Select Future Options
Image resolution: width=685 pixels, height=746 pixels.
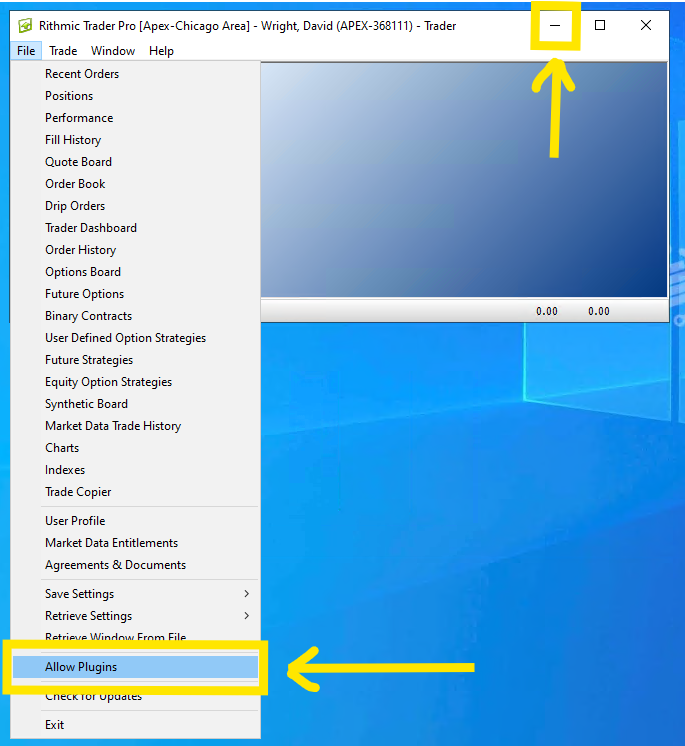pyautogui.click(x=136, y=294)
